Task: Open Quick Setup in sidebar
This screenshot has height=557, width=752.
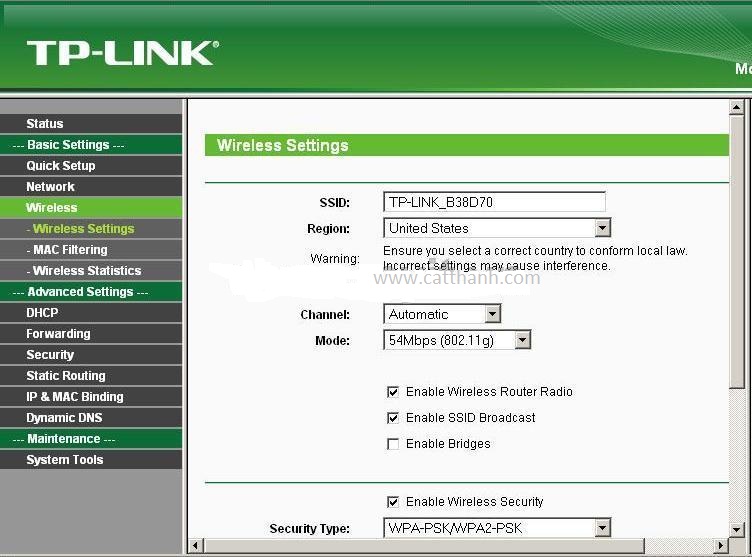Action: click(91, 166)
